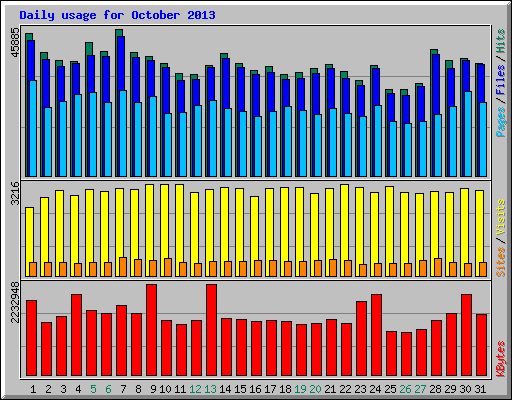512x400 pixels.
Task: Click the green "Hits" legend label
Action: tap(500, 41)
